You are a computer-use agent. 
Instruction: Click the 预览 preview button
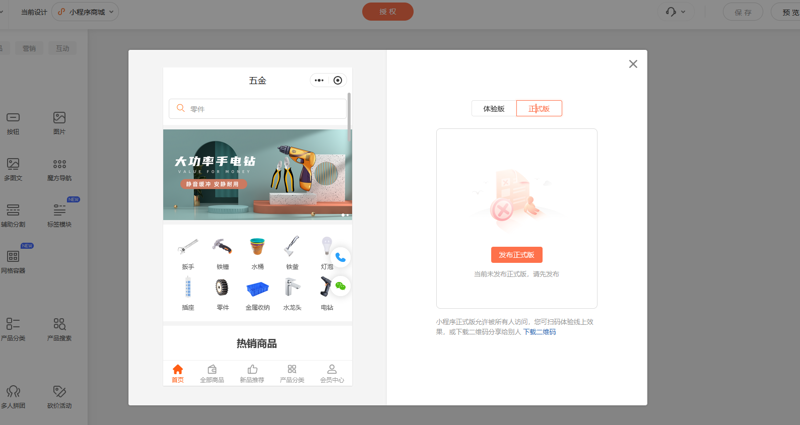786,12
